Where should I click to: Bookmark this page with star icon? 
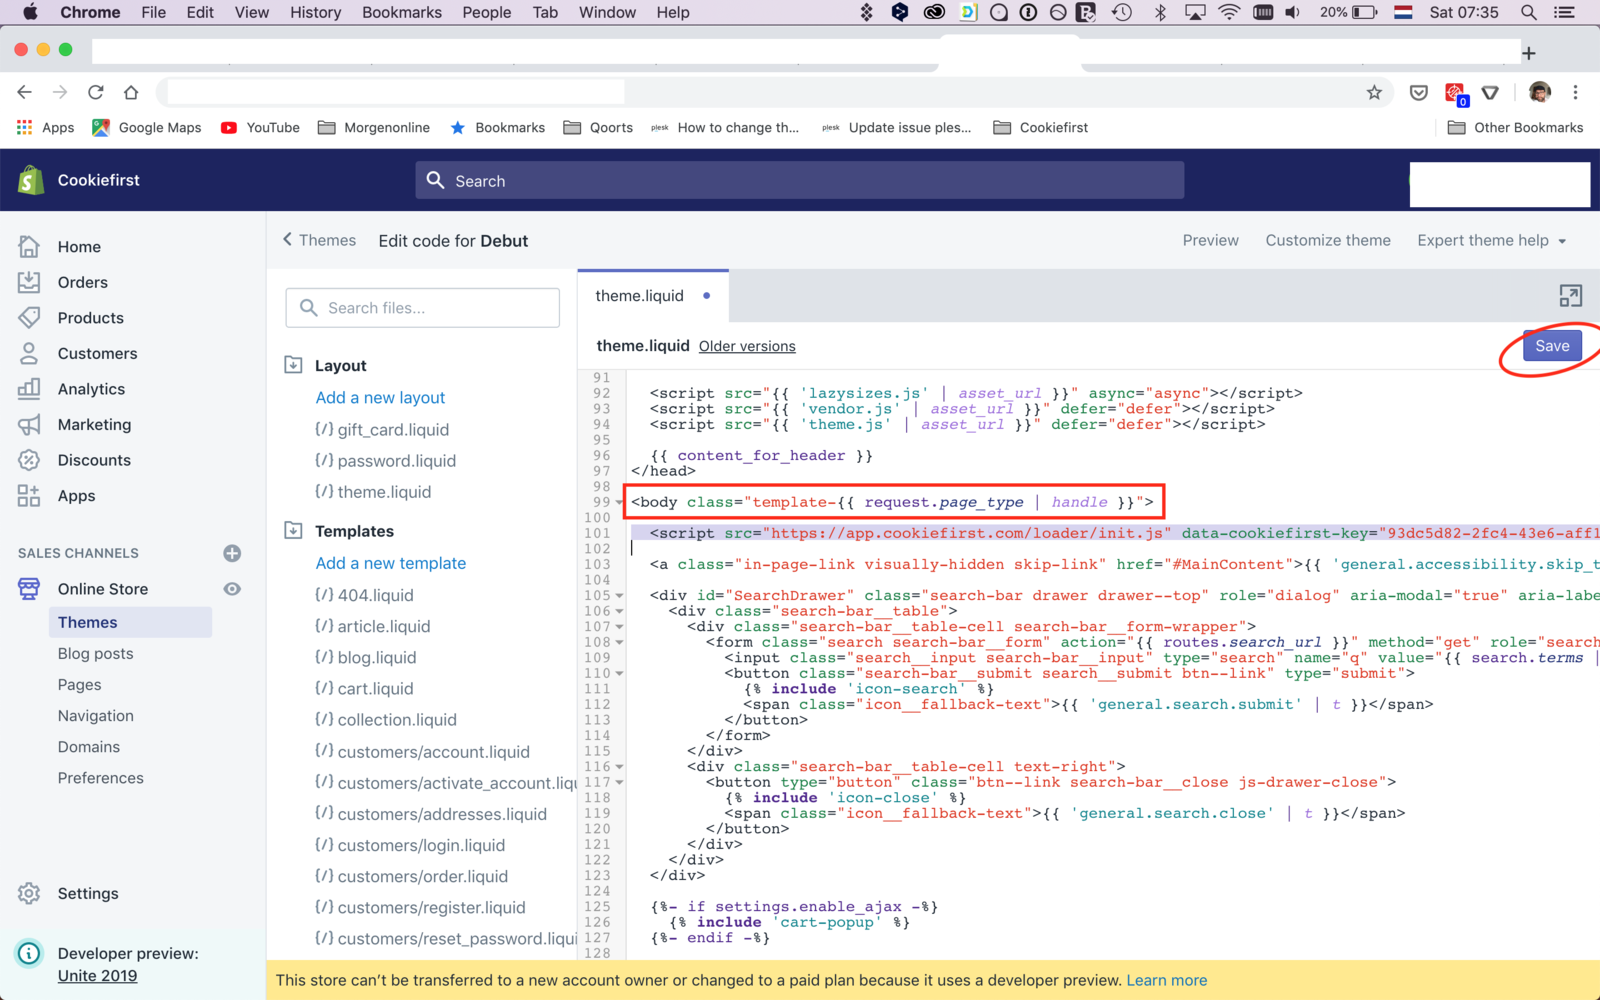coord(1374,92)
